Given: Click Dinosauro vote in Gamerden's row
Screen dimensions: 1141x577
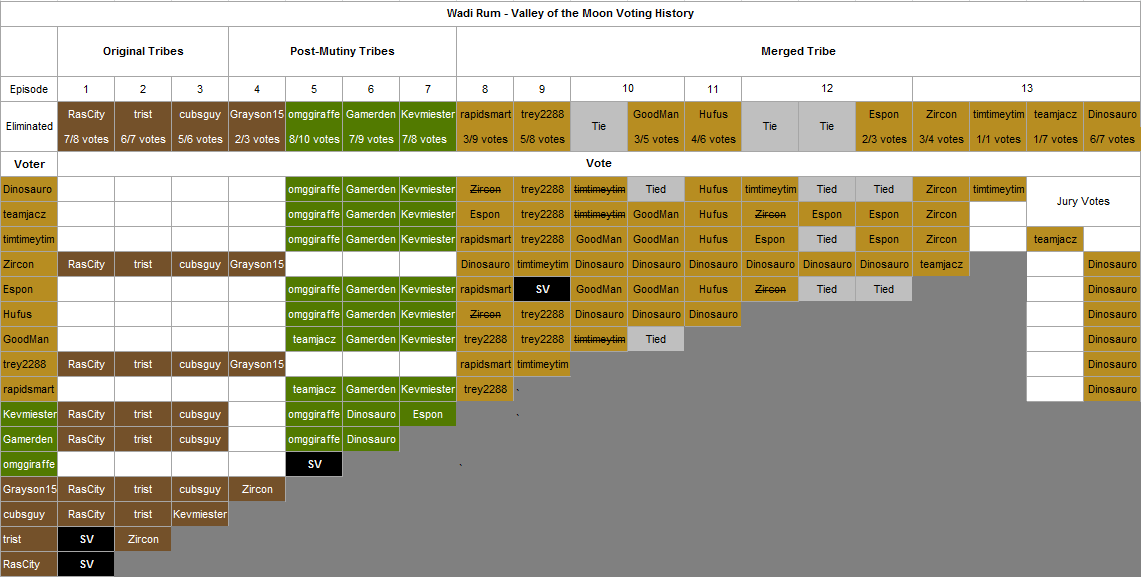Looking at the screenshot, I should point(370,439).
